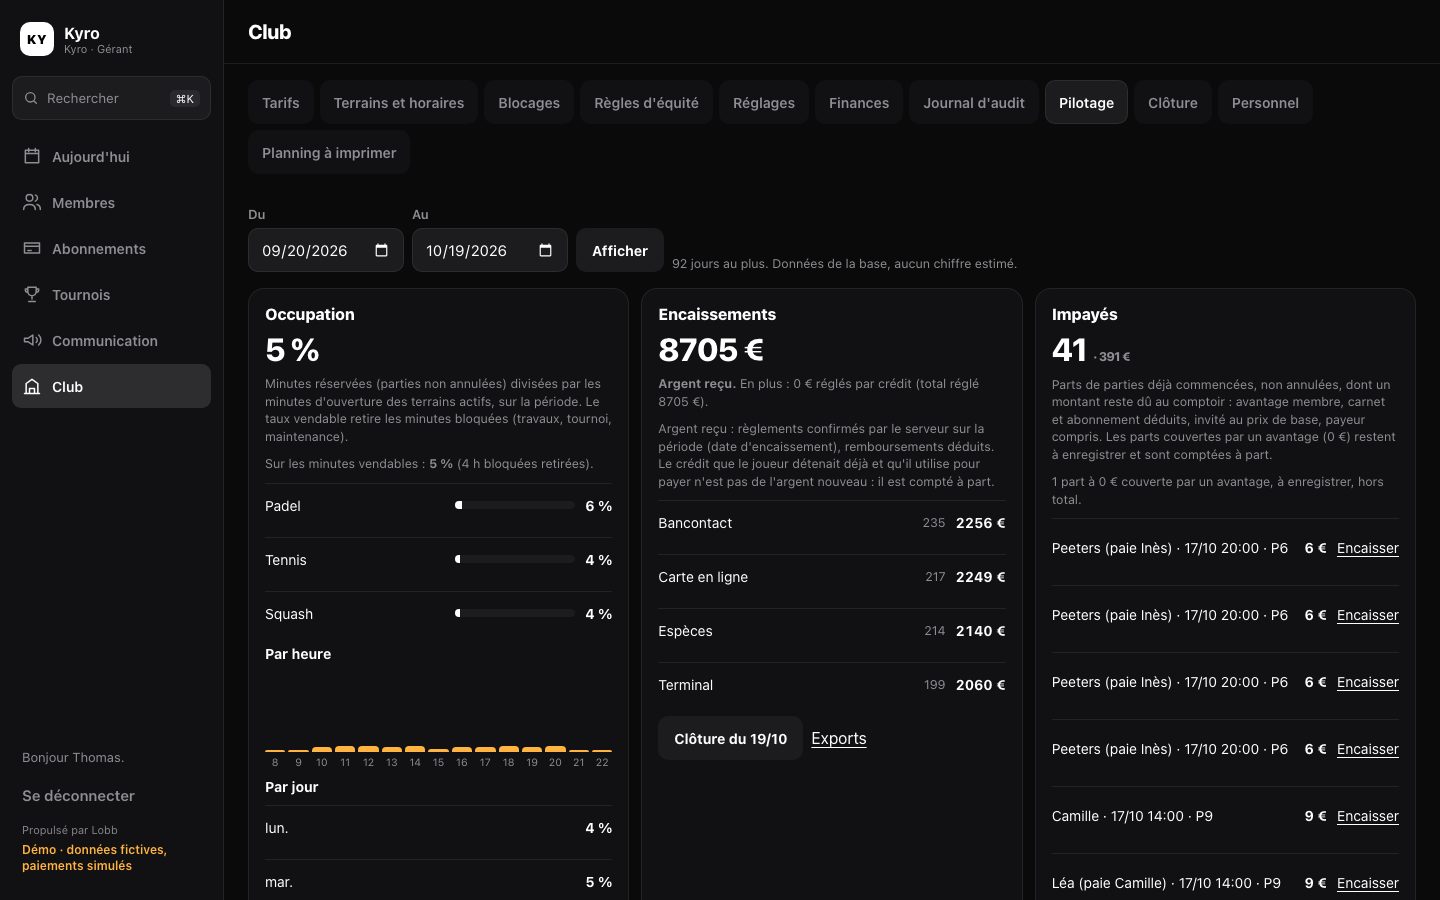1440x900 pixels.
Task: Click Encaisser for Camille 17/10 14:00 P9
Action: (1368, 816)
